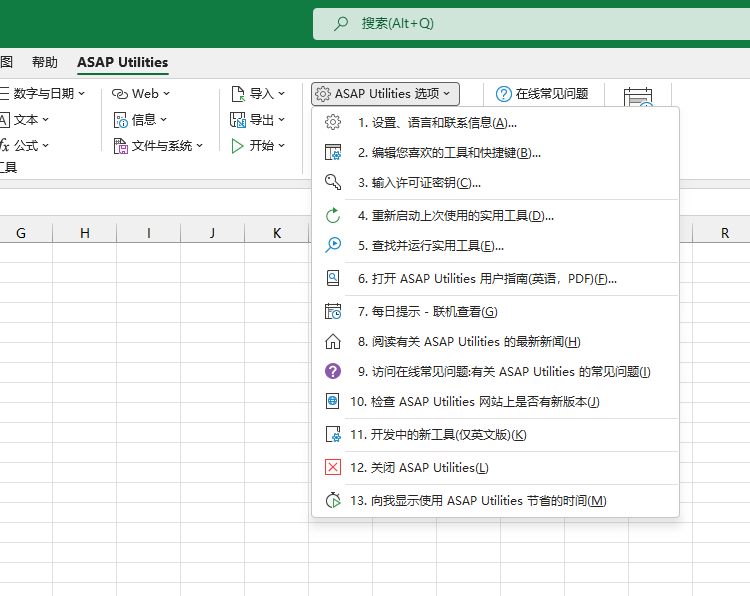Open the 开始 dropdown arrow
The width and height of the screenshot is (750, 596).
pyautogui.click(x=281, y=145)
